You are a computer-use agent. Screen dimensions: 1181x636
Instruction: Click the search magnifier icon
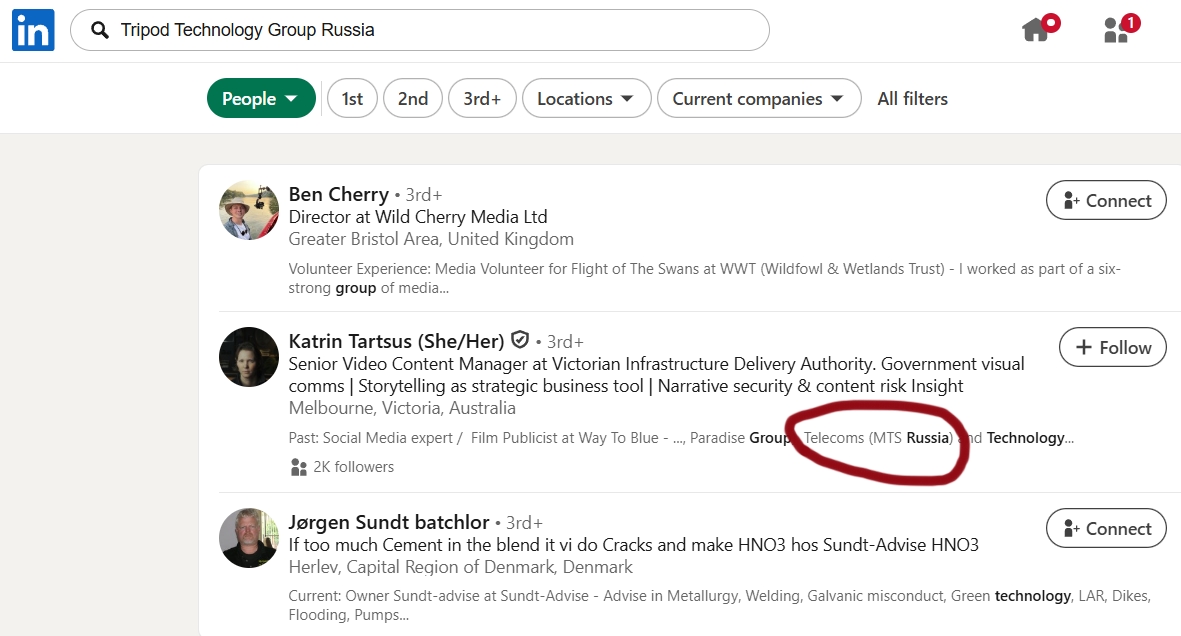coord(99,30)
